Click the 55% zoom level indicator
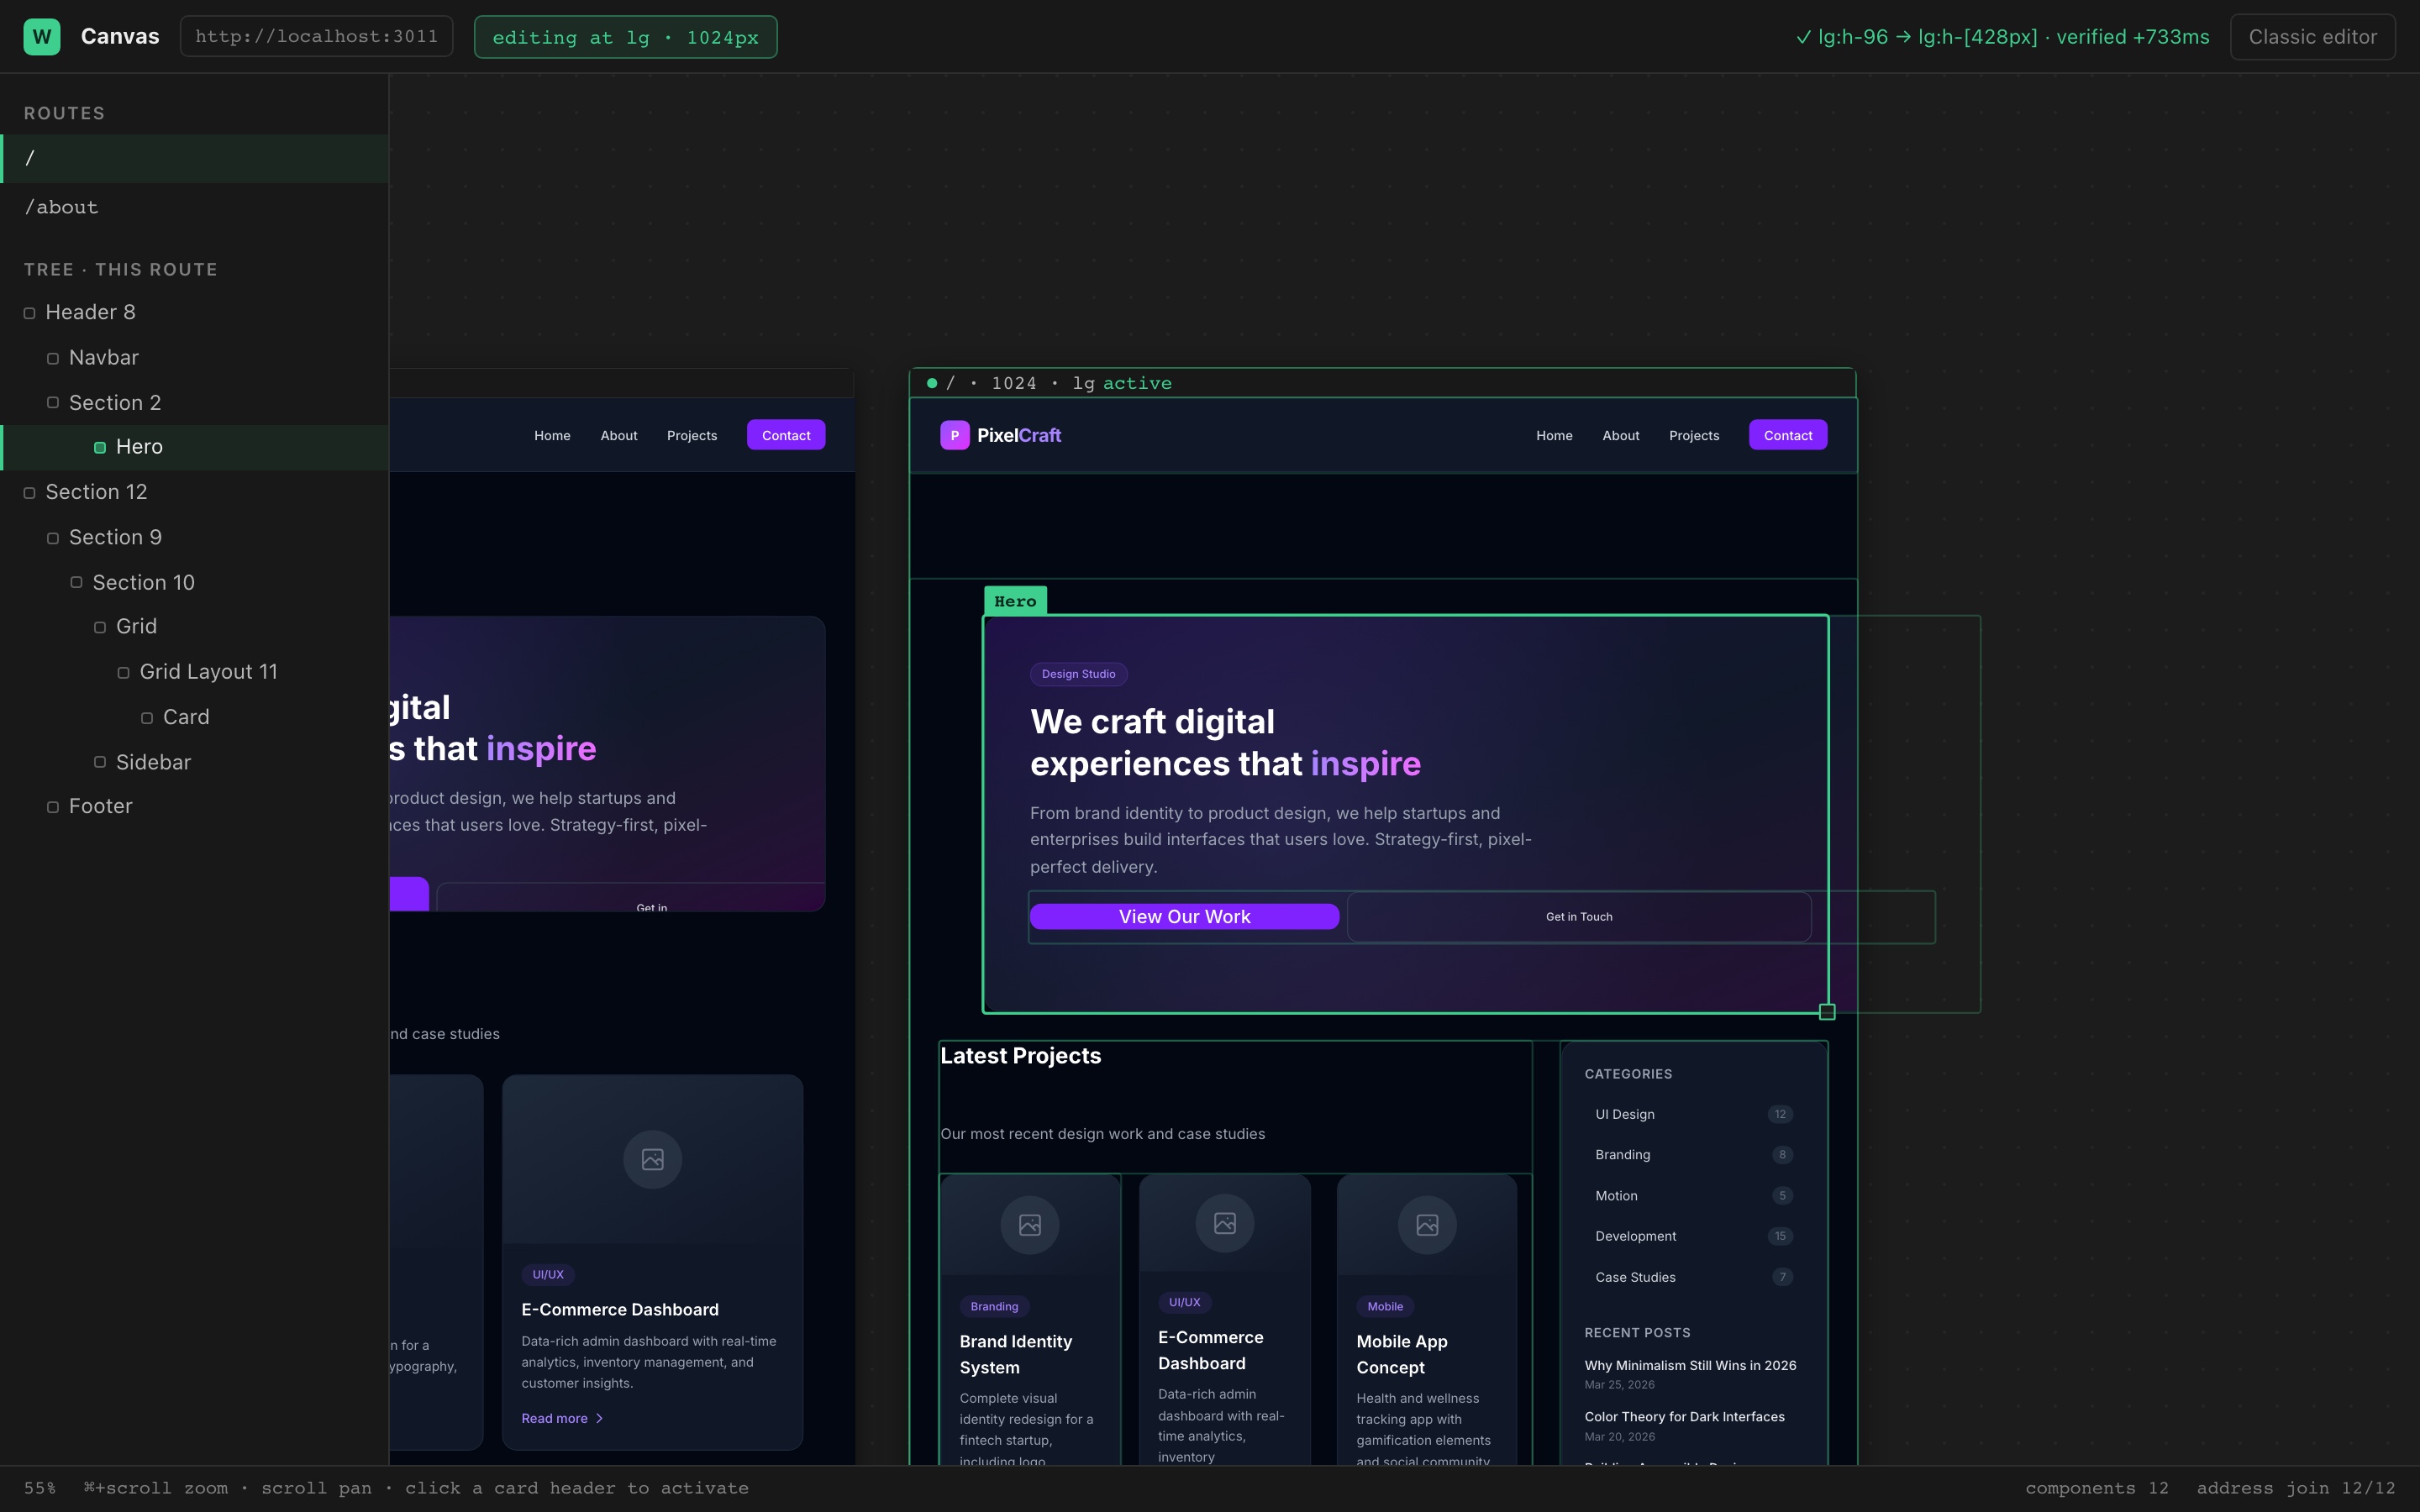 click(x=40, y=1488)
